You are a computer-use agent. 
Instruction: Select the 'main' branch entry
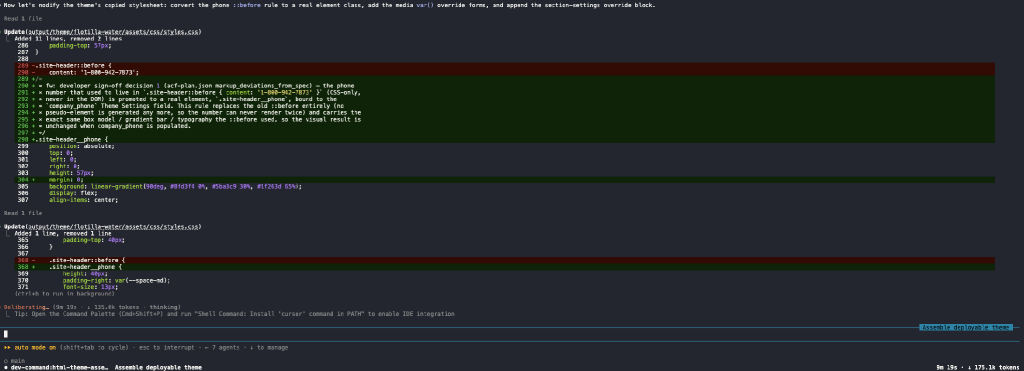coord(18,361)
